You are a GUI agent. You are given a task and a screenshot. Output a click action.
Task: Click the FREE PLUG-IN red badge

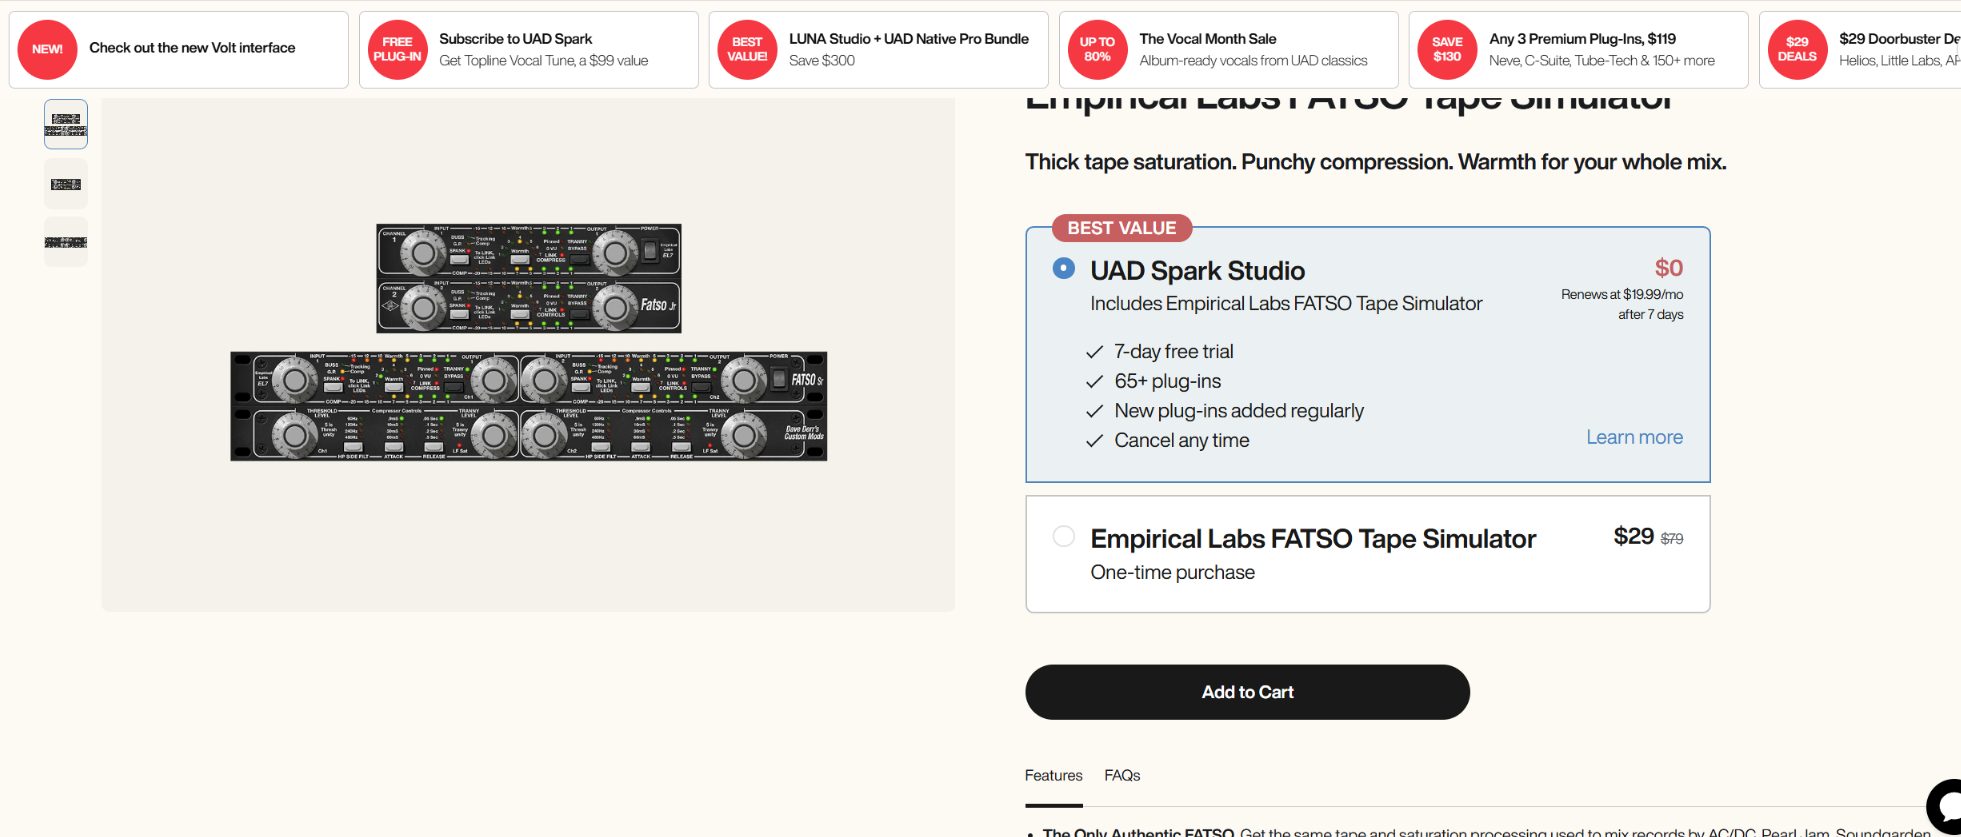[x=397, y=49]
